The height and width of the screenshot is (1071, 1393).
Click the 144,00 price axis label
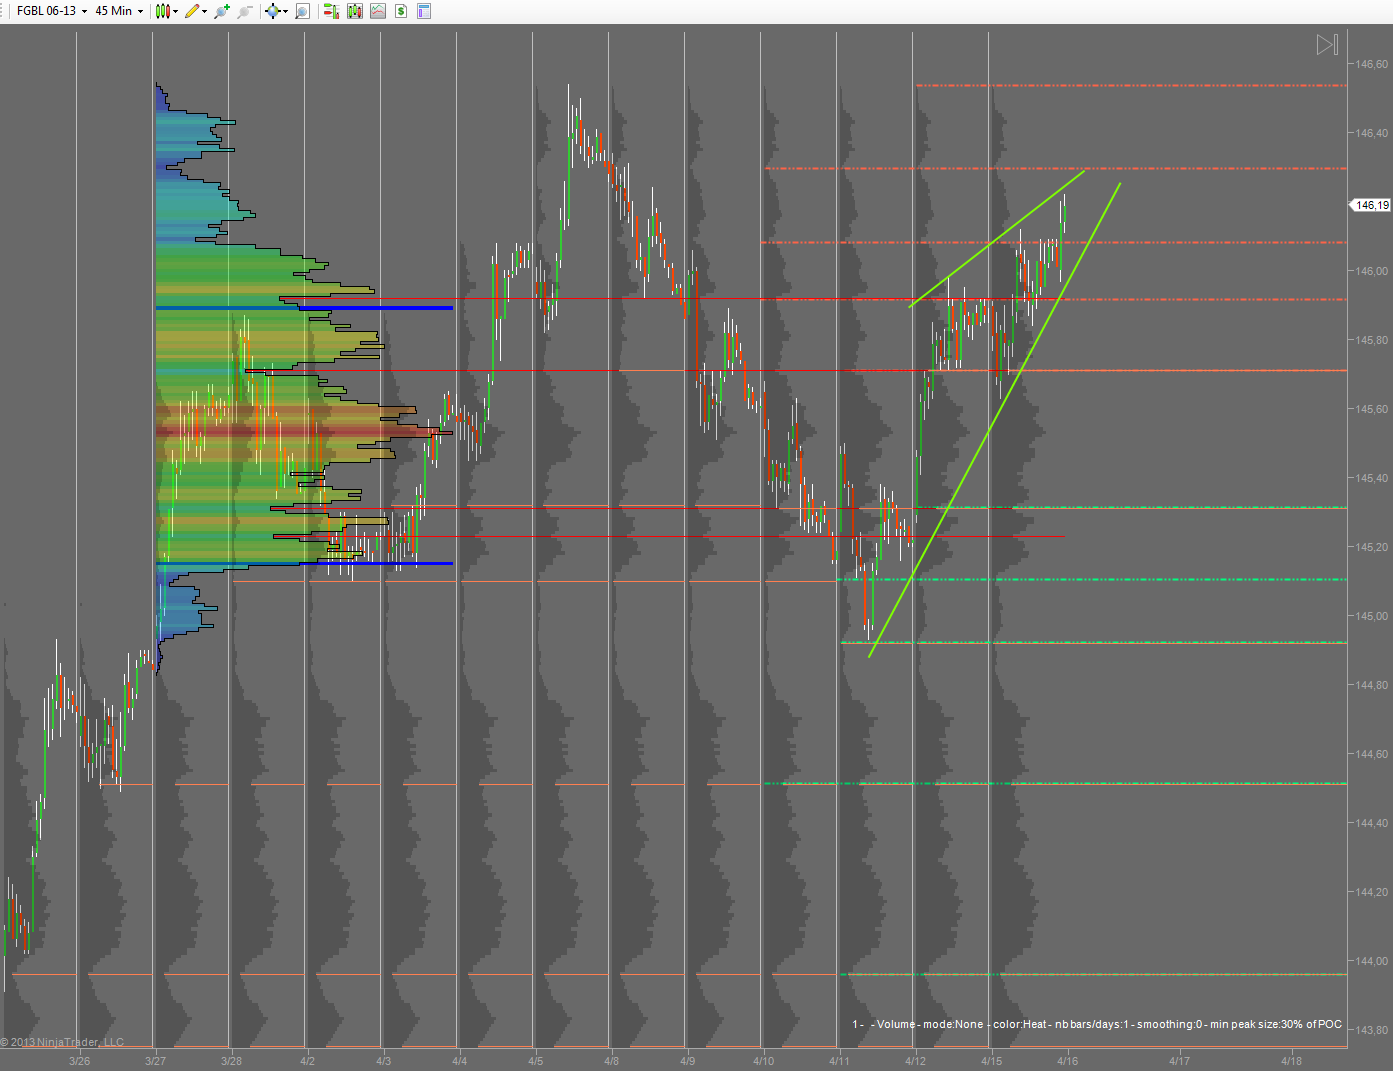point(1372,961)
